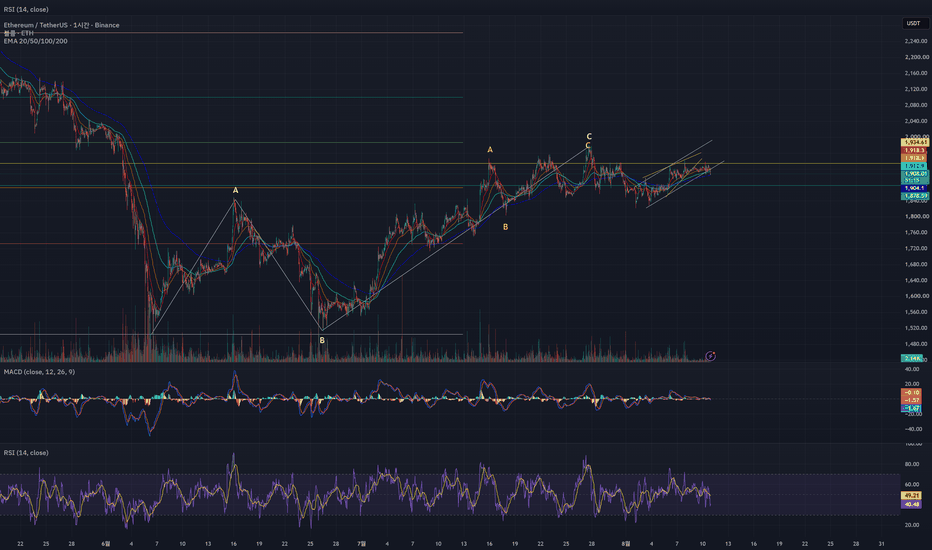Click the USDT currency button on price scale
Screen dimensions: 932x550
[x=915, y=23]
